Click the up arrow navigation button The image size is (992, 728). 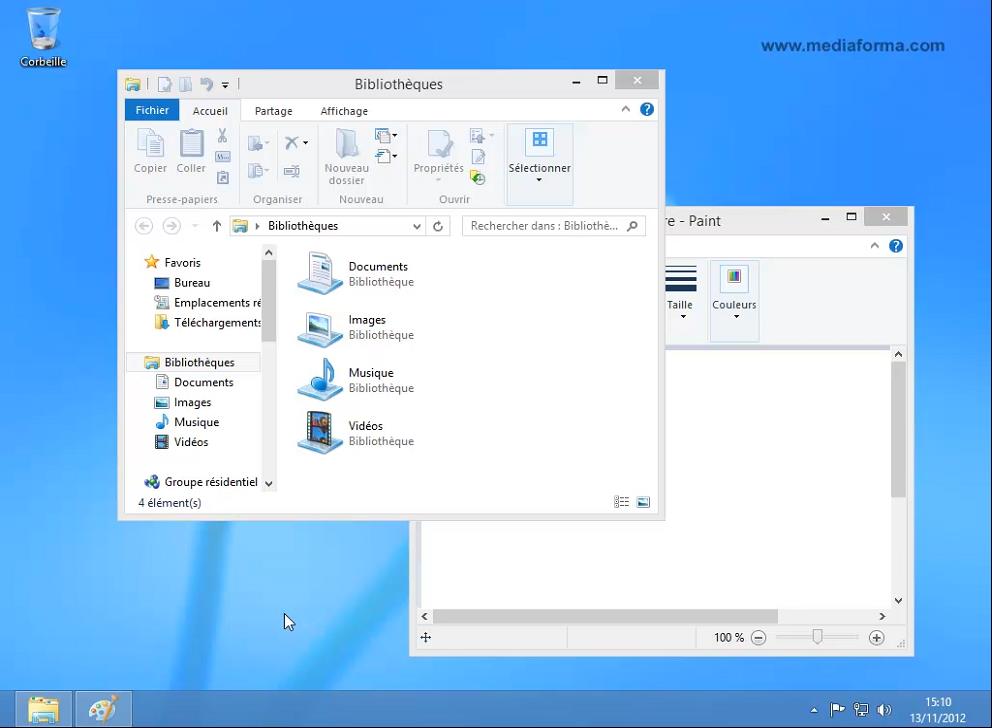pos(217,226)
